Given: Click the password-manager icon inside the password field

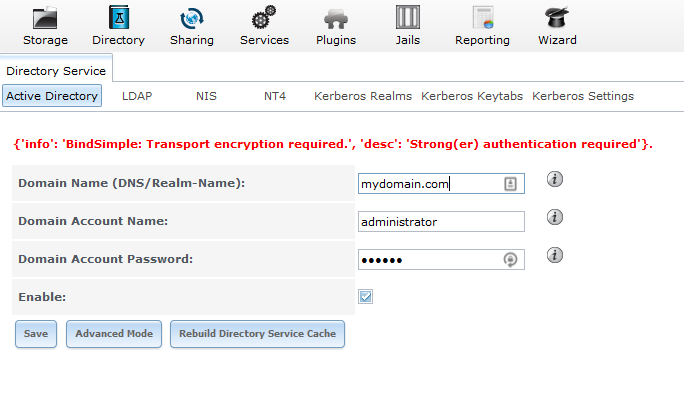Looking at the screenshot, I should (x=510, y=260).
